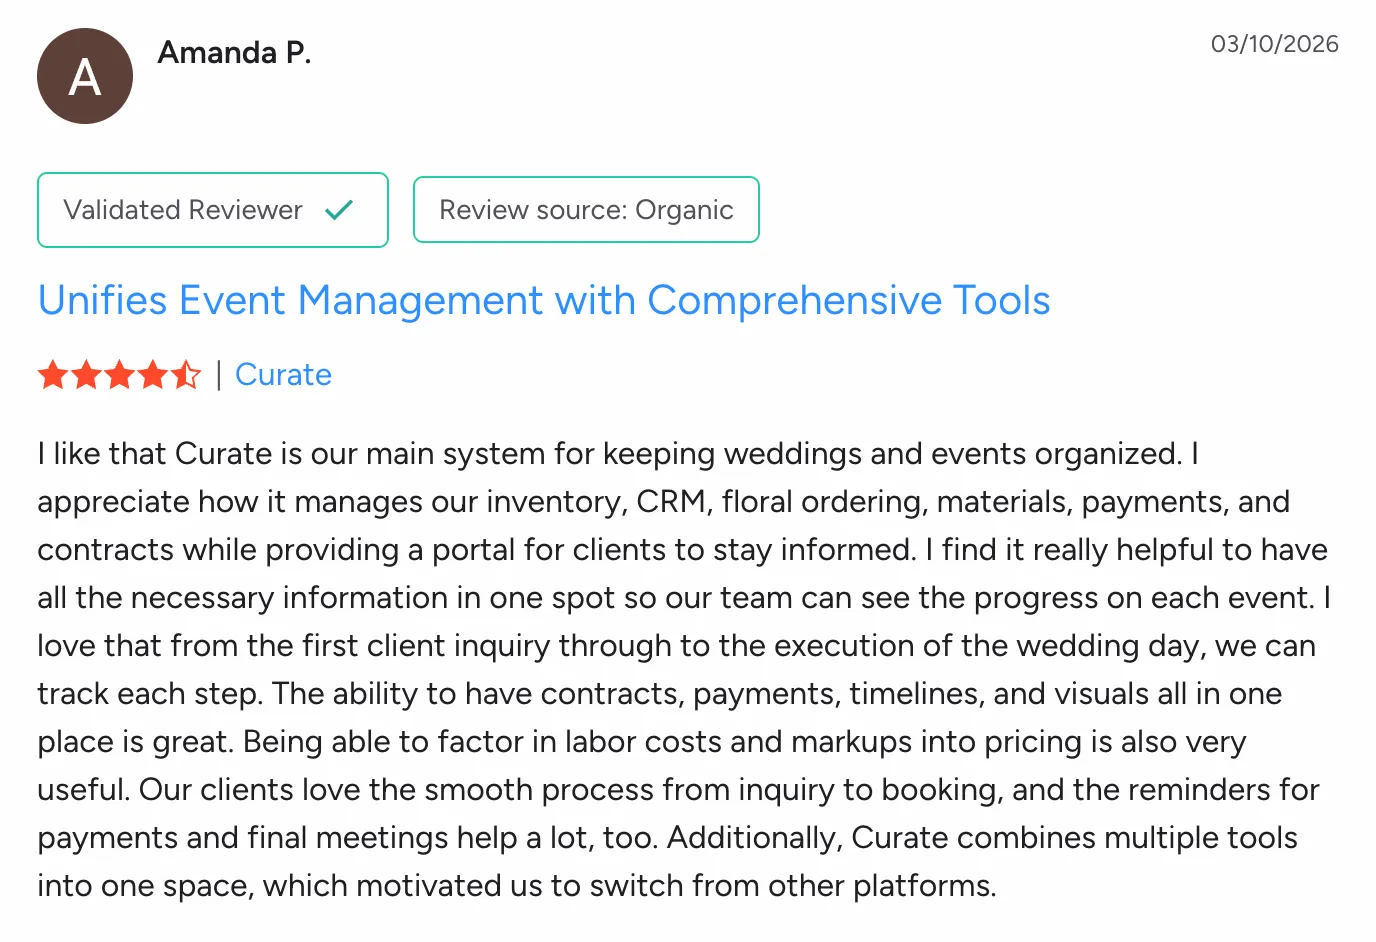Select the half-filled fifth star
This screenshot has height=942, width=1376.
coord(187,374)
